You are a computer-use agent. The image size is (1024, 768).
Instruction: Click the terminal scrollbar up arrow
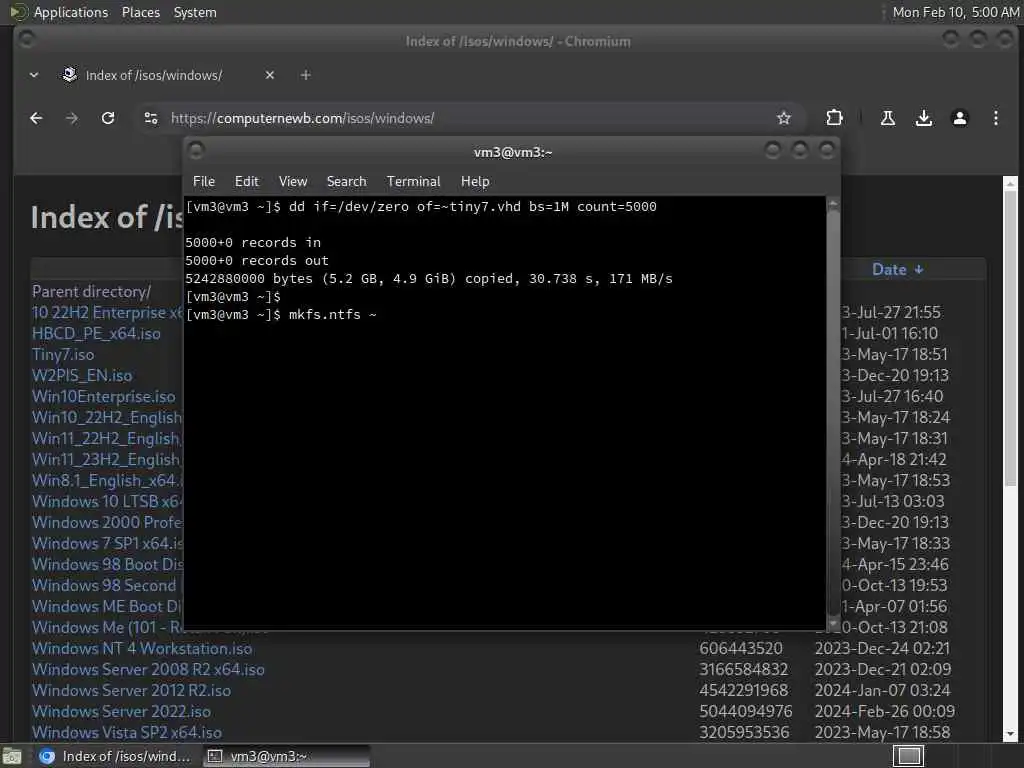pos(833,204)
